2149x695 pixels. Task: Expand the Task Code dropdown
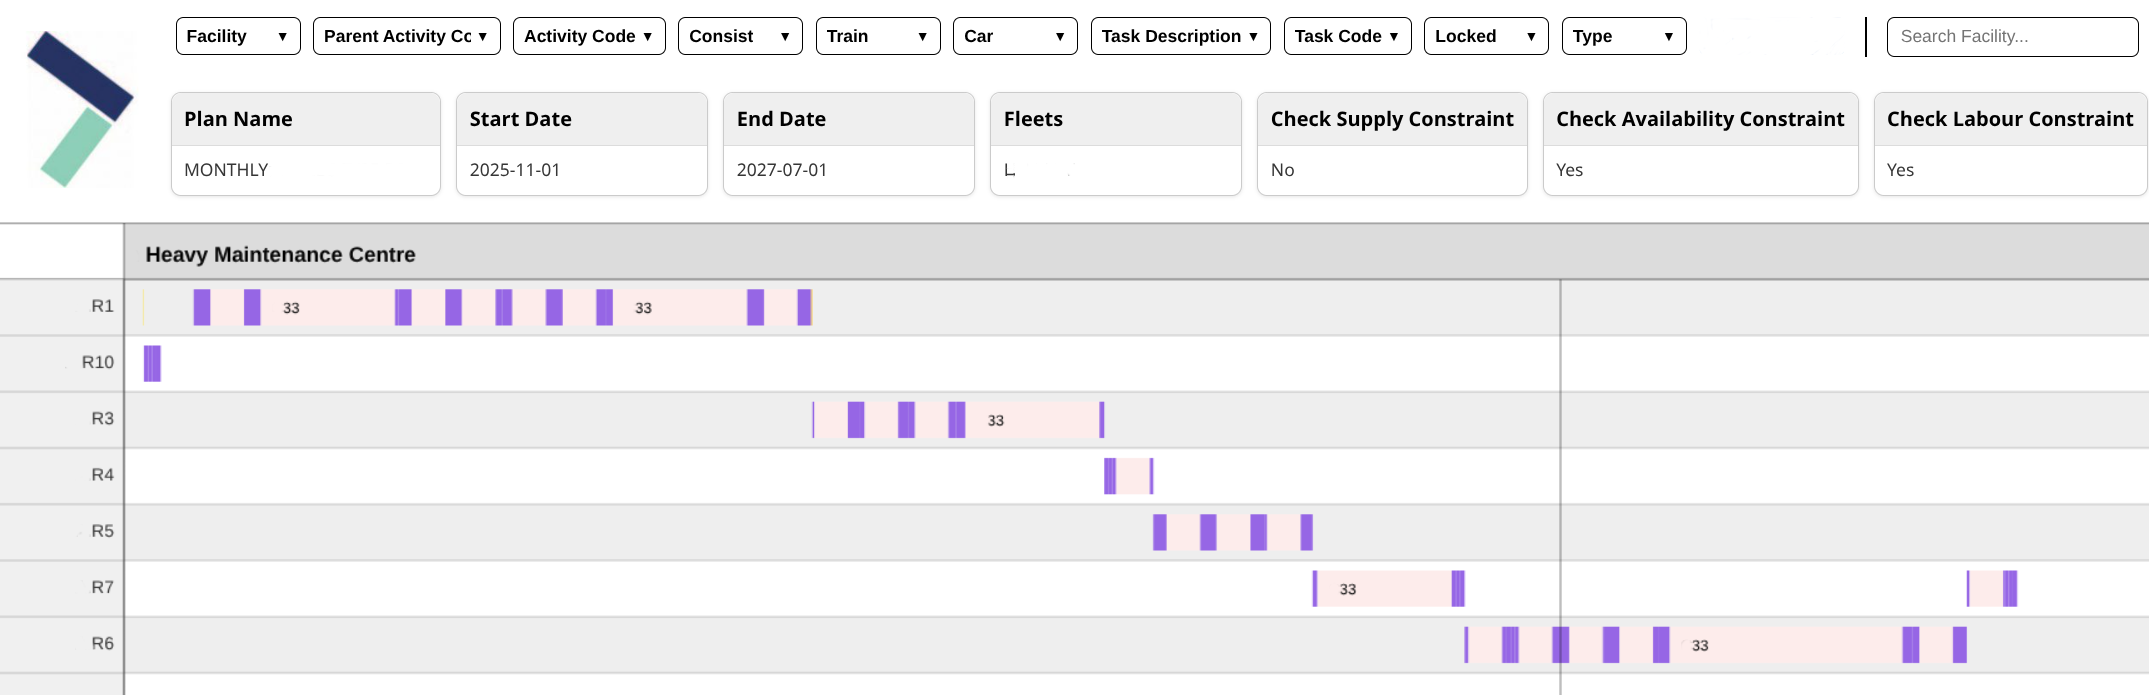tap(1347, 36)
